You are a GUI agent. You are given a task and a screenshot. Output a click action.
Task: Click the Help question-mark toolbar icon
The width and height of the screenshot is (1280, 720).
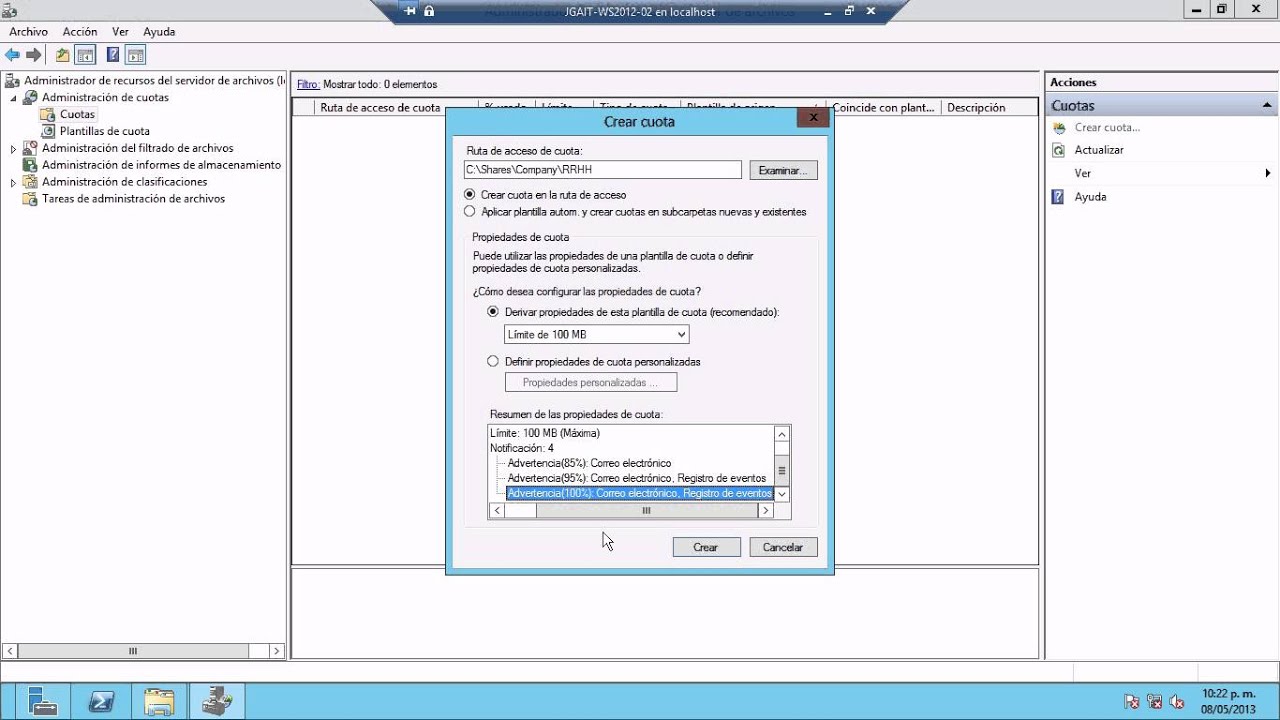pos(113,55)
